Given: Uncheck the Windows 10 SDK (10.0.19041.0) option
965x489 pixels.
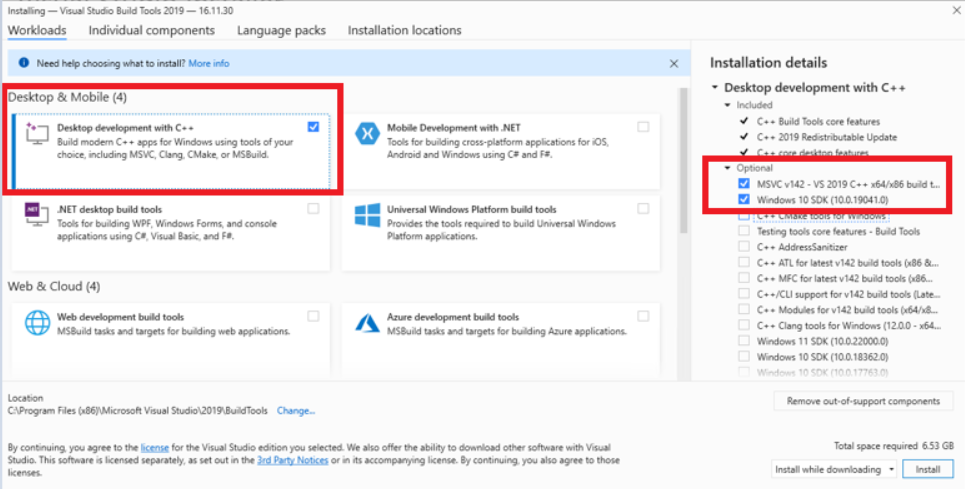Looking at the screenshot, I should pos(743,200).
